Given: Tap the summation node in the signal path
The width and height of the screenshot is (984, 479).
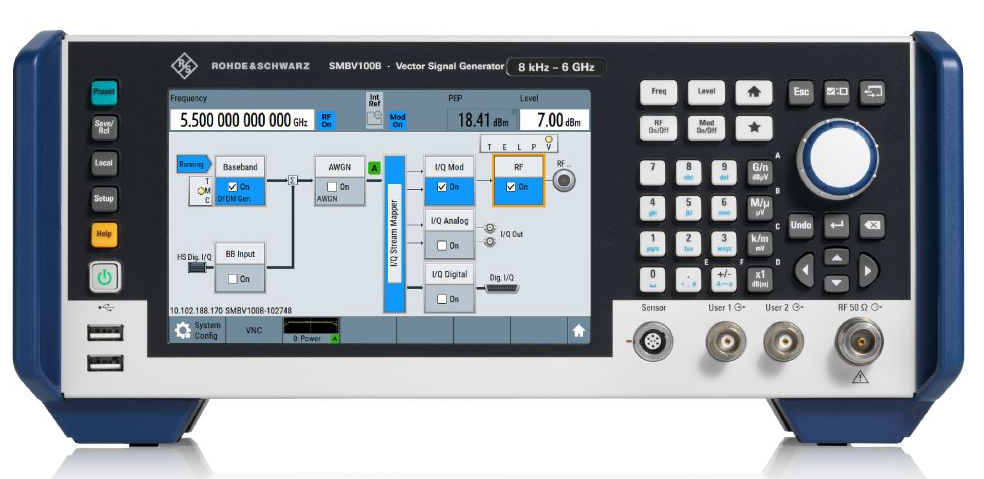Looking at the screenshot, I should (x=292, y=181).
